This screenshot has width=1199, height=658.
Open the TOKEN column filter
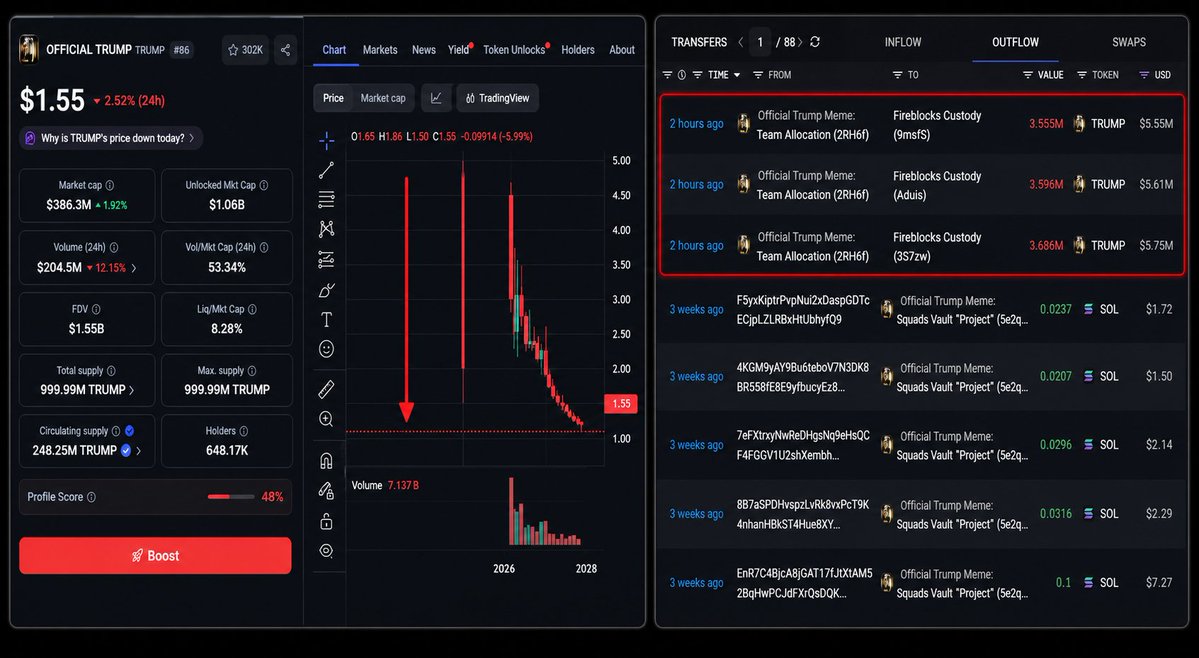[x=1082, y=75]
